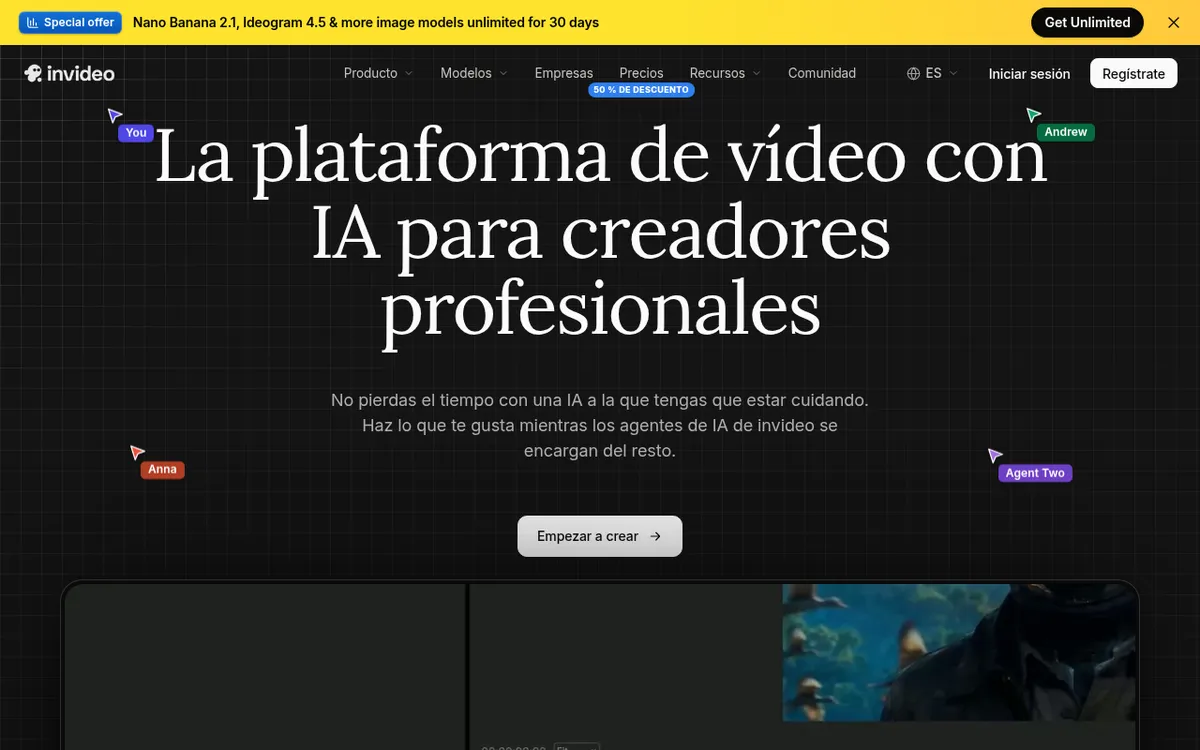Image resolution: width=1200 pixels, height=750 pixels.
Task: Expand the Recursos dropdown
Action: coord(725,73)
